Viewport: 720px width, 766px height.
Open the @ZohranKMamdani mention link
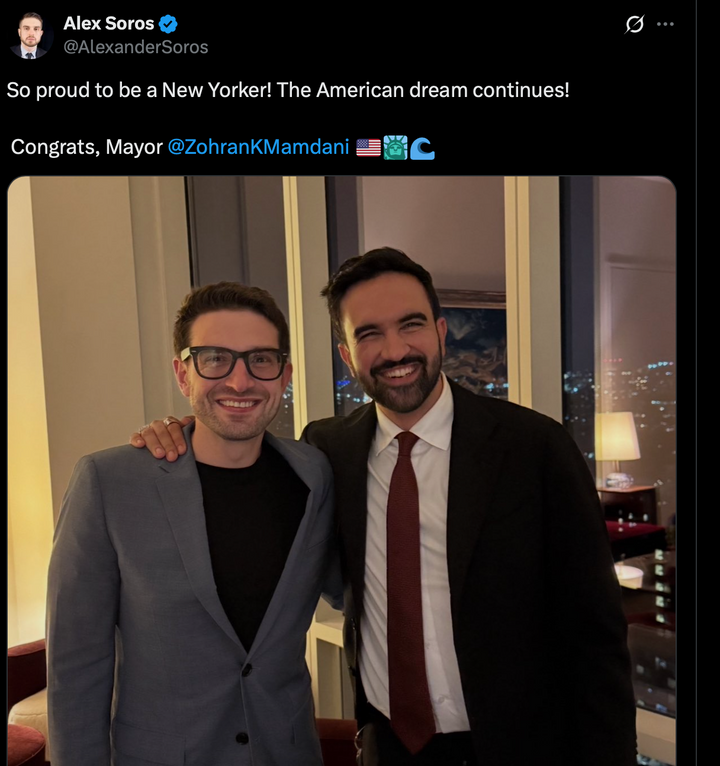[258, 147]
